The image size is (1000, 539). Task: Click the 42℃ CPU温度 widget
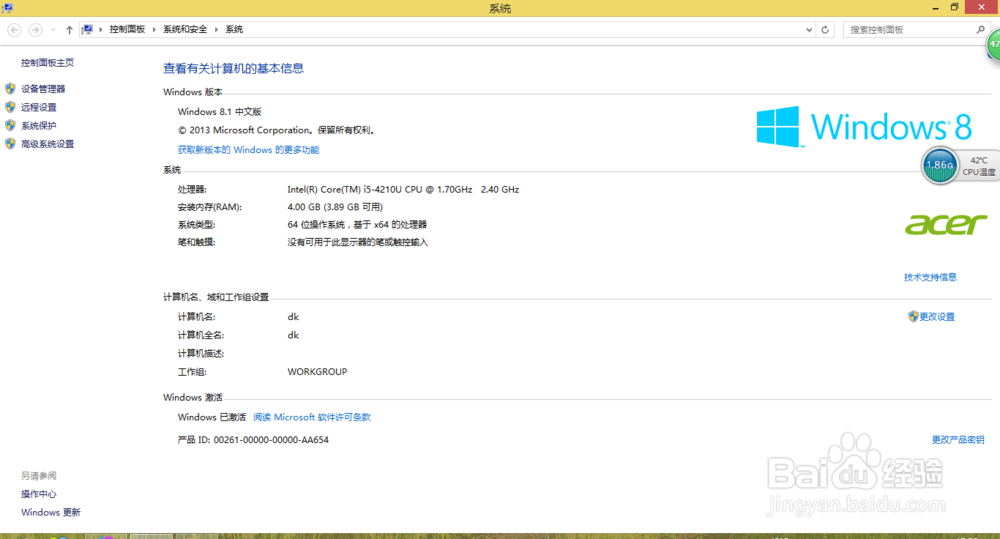pos(978,166)
